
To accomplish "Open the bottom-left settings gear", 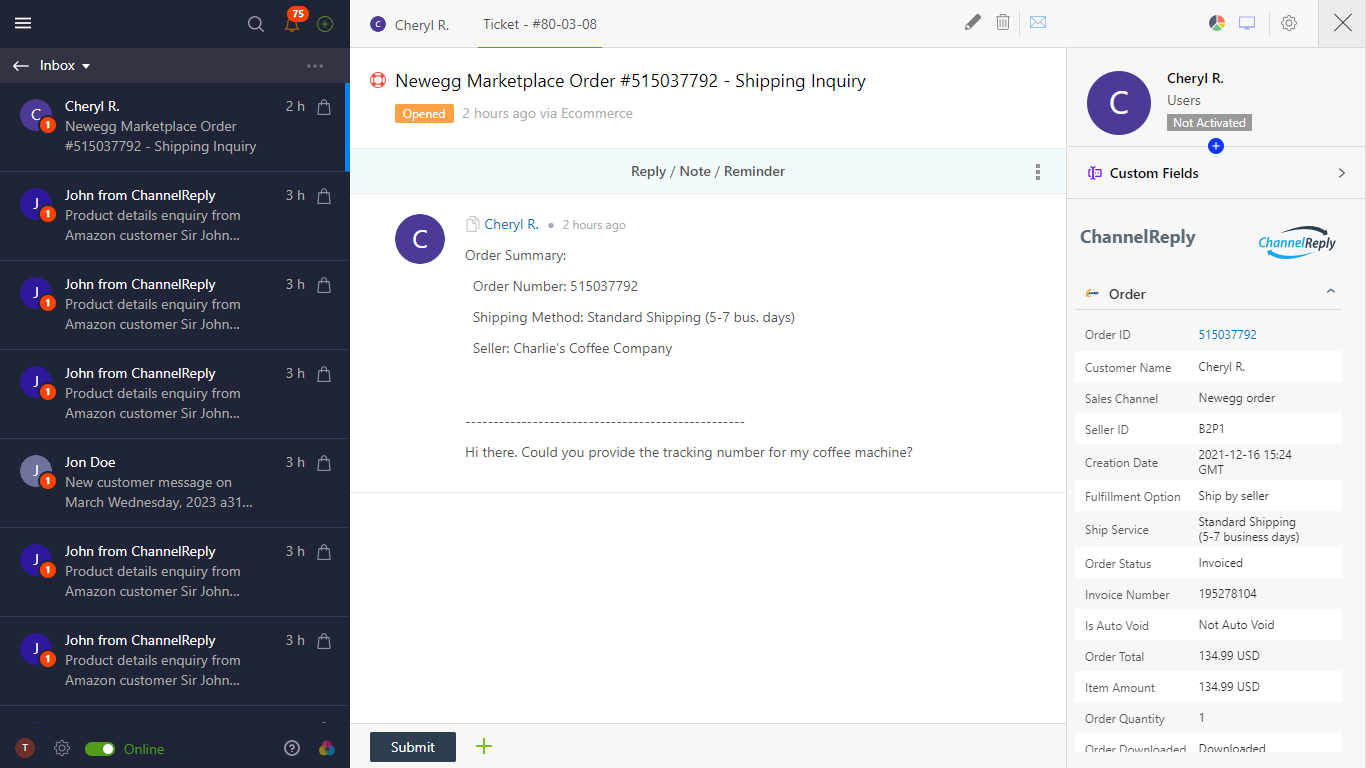I will point(62,748).
